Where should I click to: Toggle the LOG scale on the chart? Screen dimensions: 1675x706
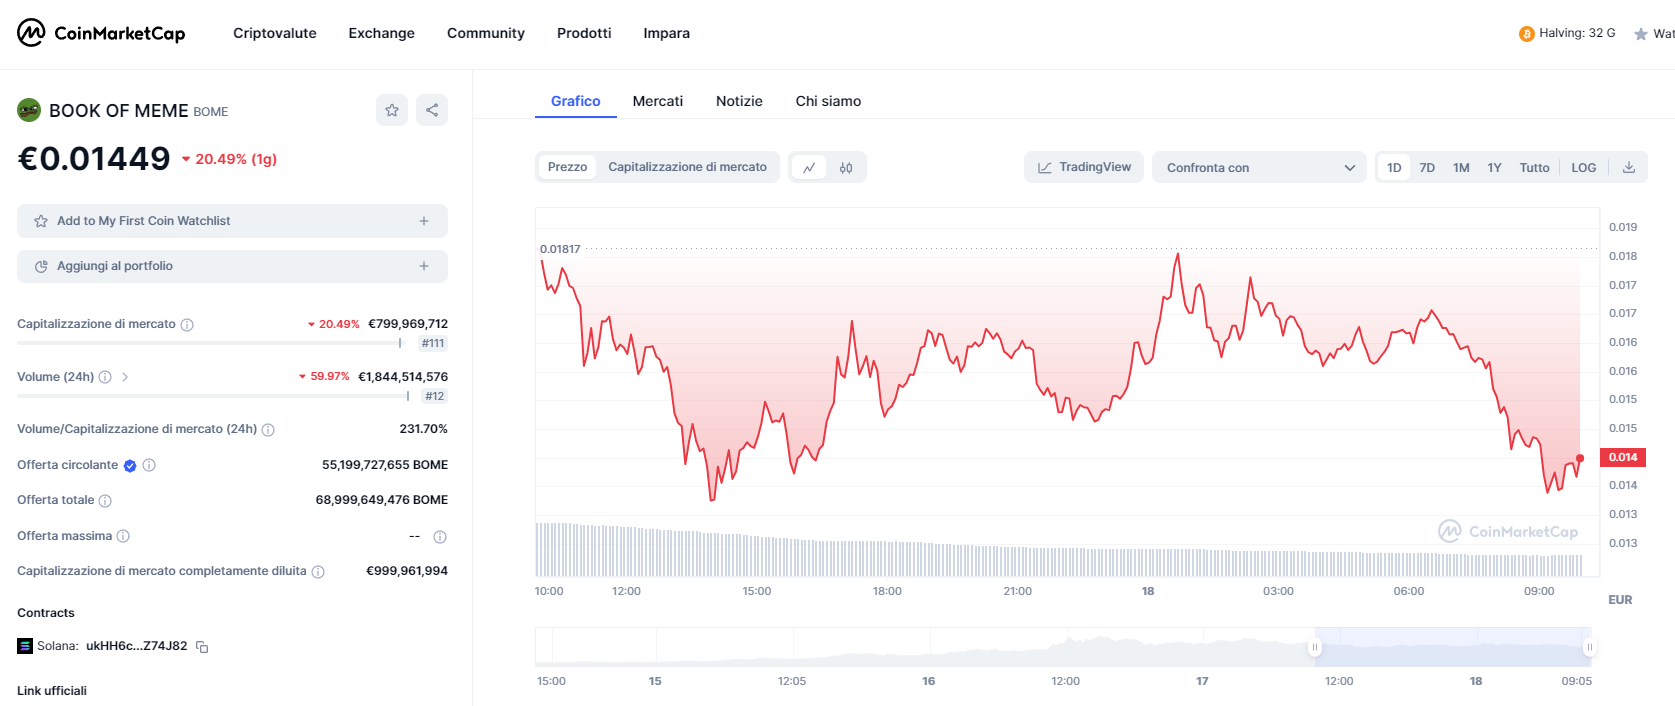1583,167
